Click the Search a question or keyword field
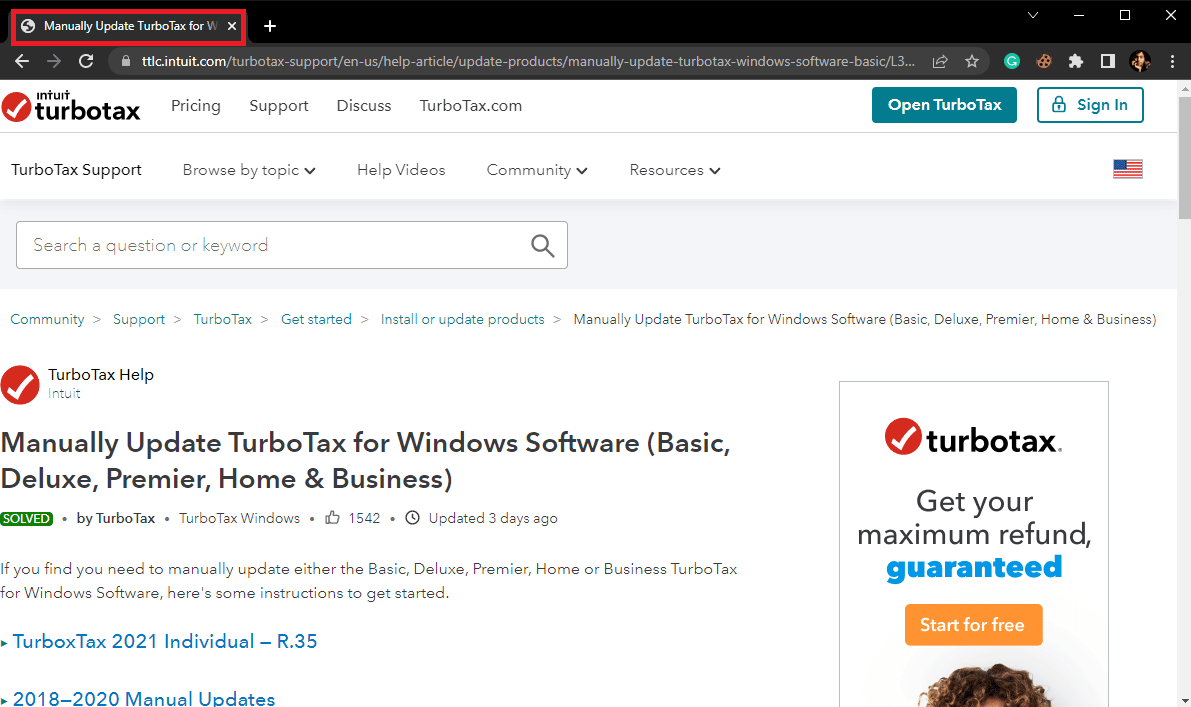This screenshot has width=1191, height=707. click(292, 245)
